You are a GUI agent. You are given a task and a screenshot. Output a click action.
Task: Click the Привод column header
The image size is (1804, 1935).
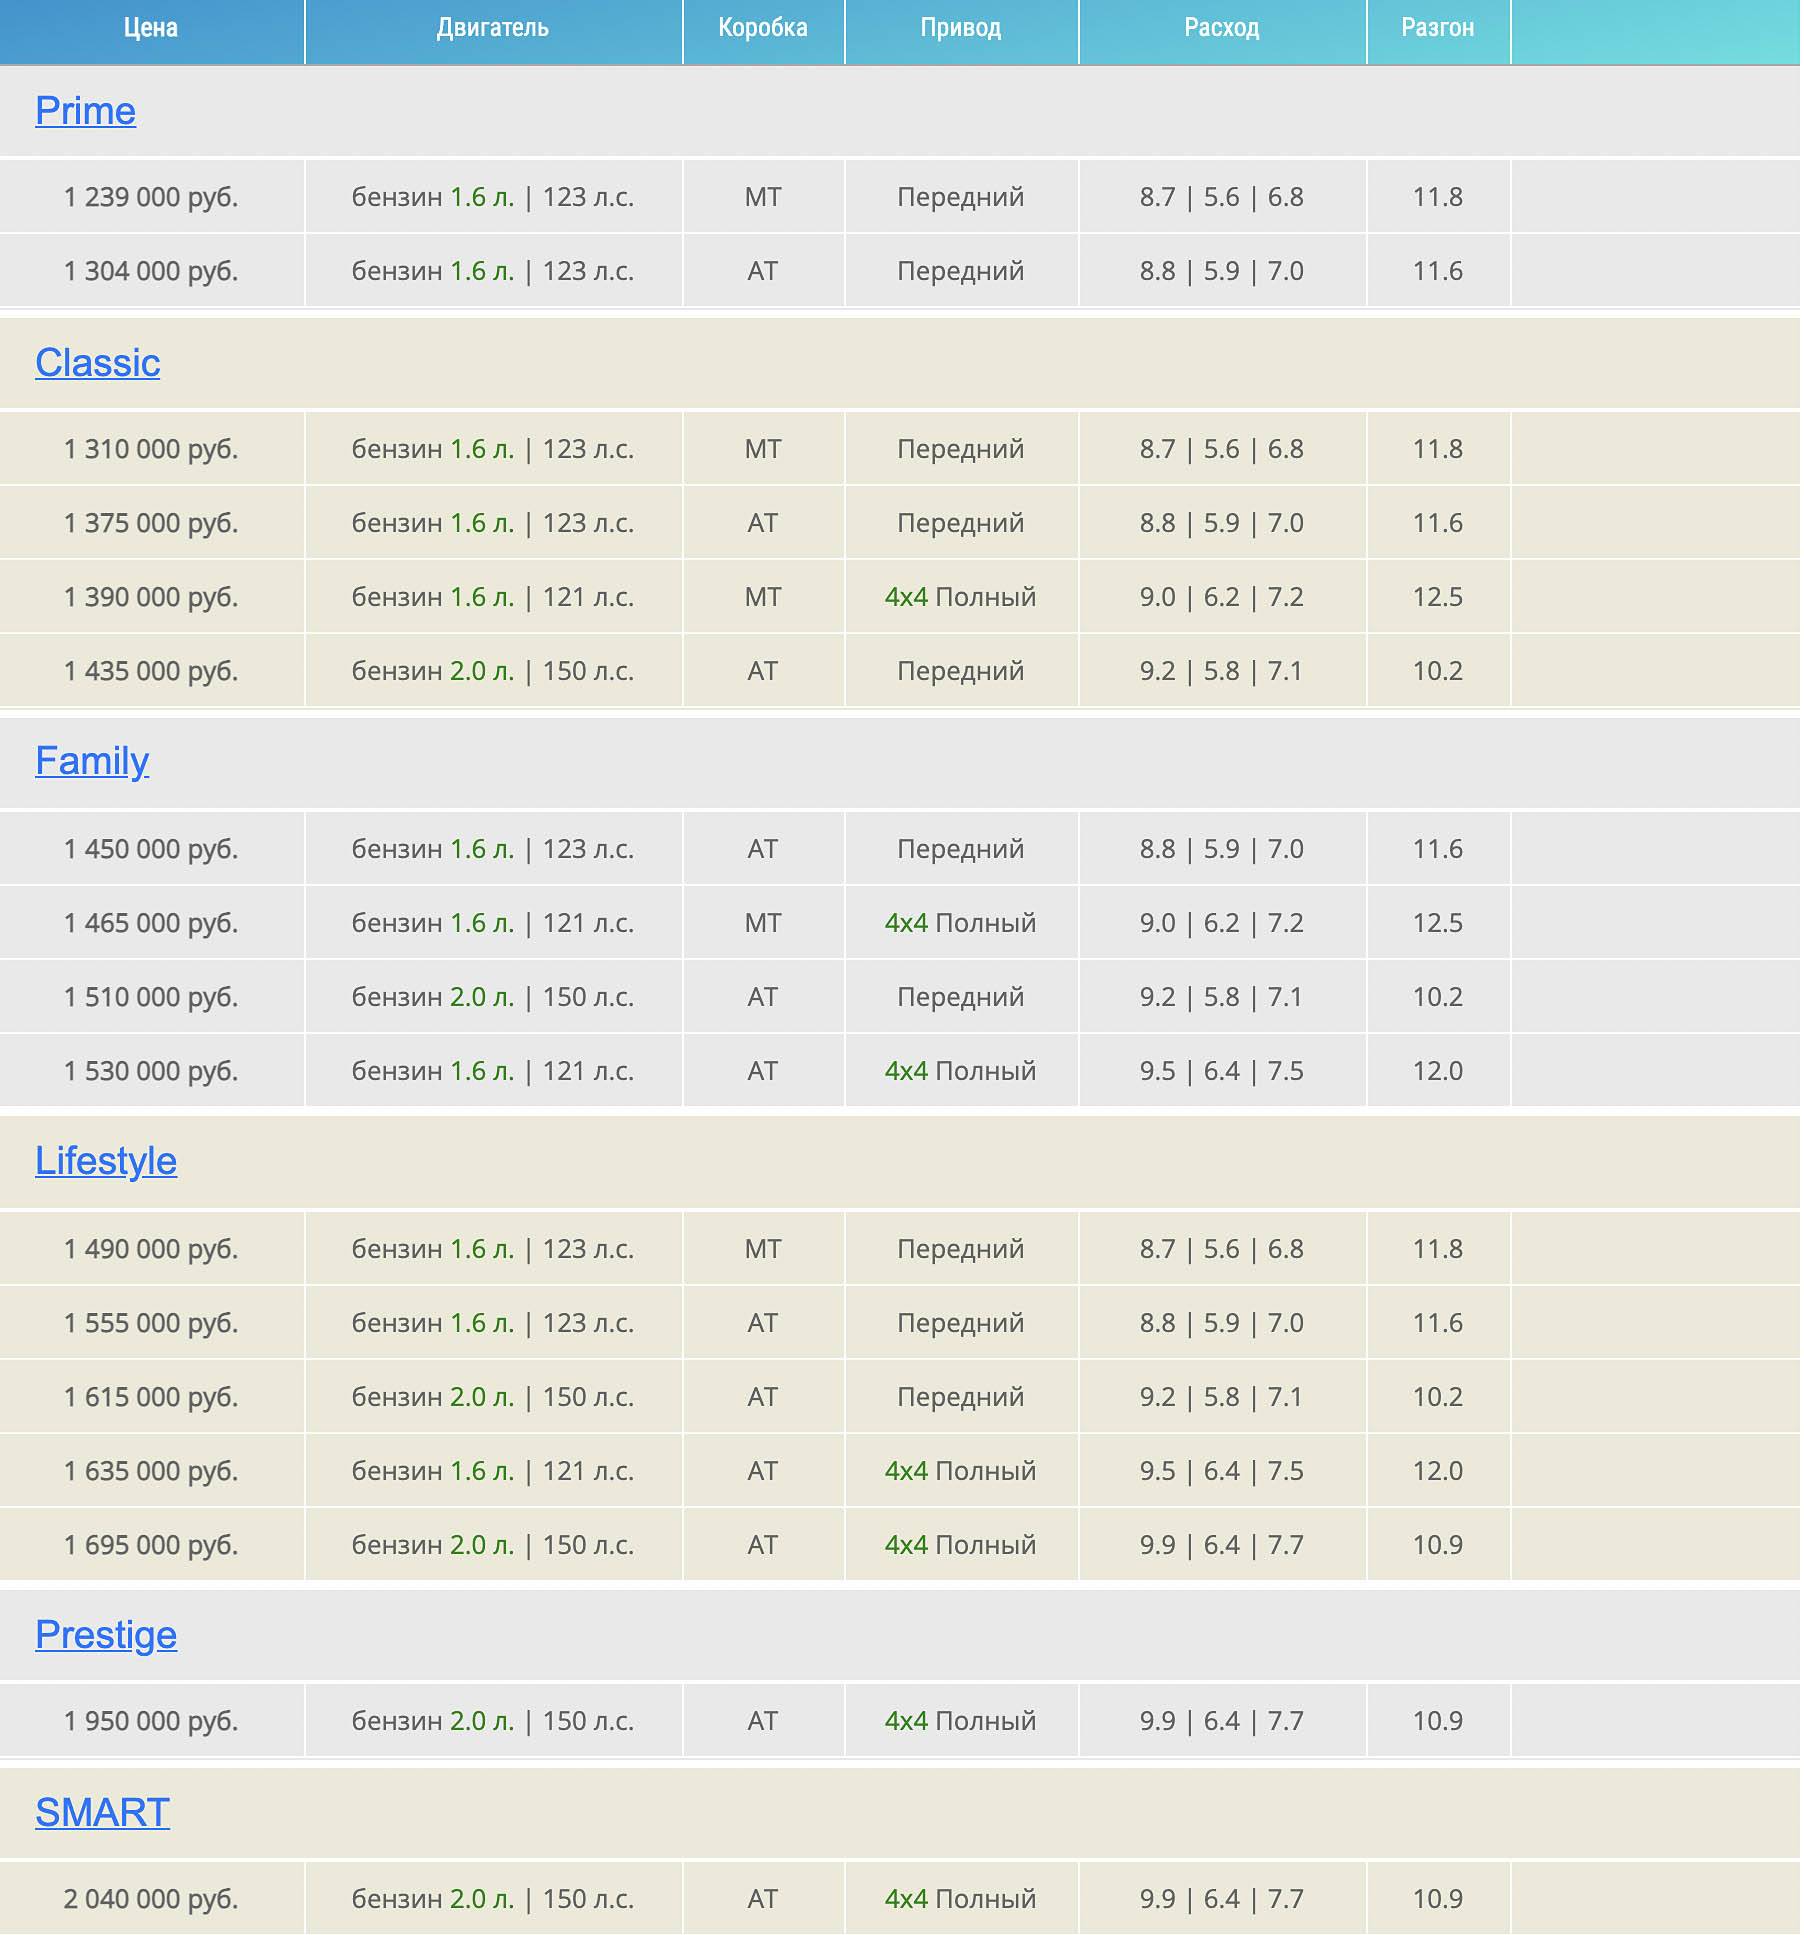tap(961, 28)
